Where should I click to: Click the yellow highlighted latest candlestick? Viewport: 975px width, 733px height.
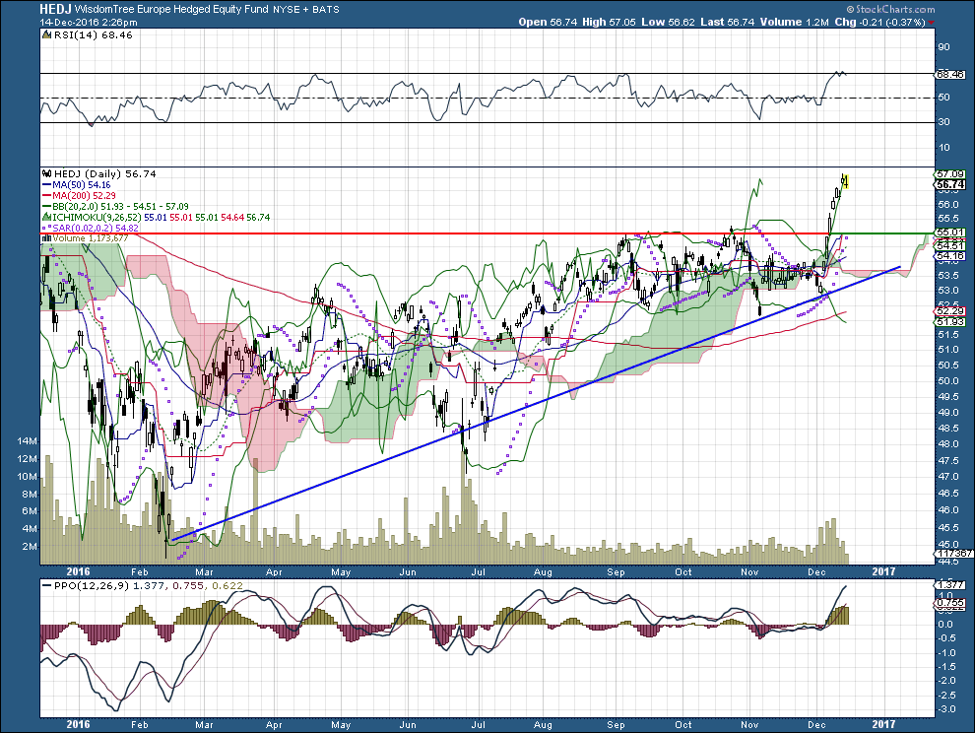844,181
